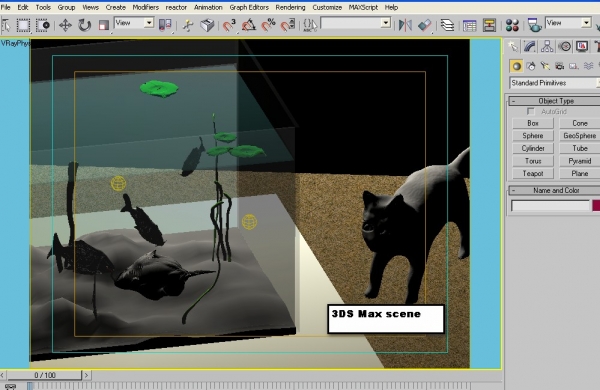Image resolution: width=600 pixels, height=390 pixels.
Task: Enable the AutoGrid checkbox
Action: coord(530,111)
